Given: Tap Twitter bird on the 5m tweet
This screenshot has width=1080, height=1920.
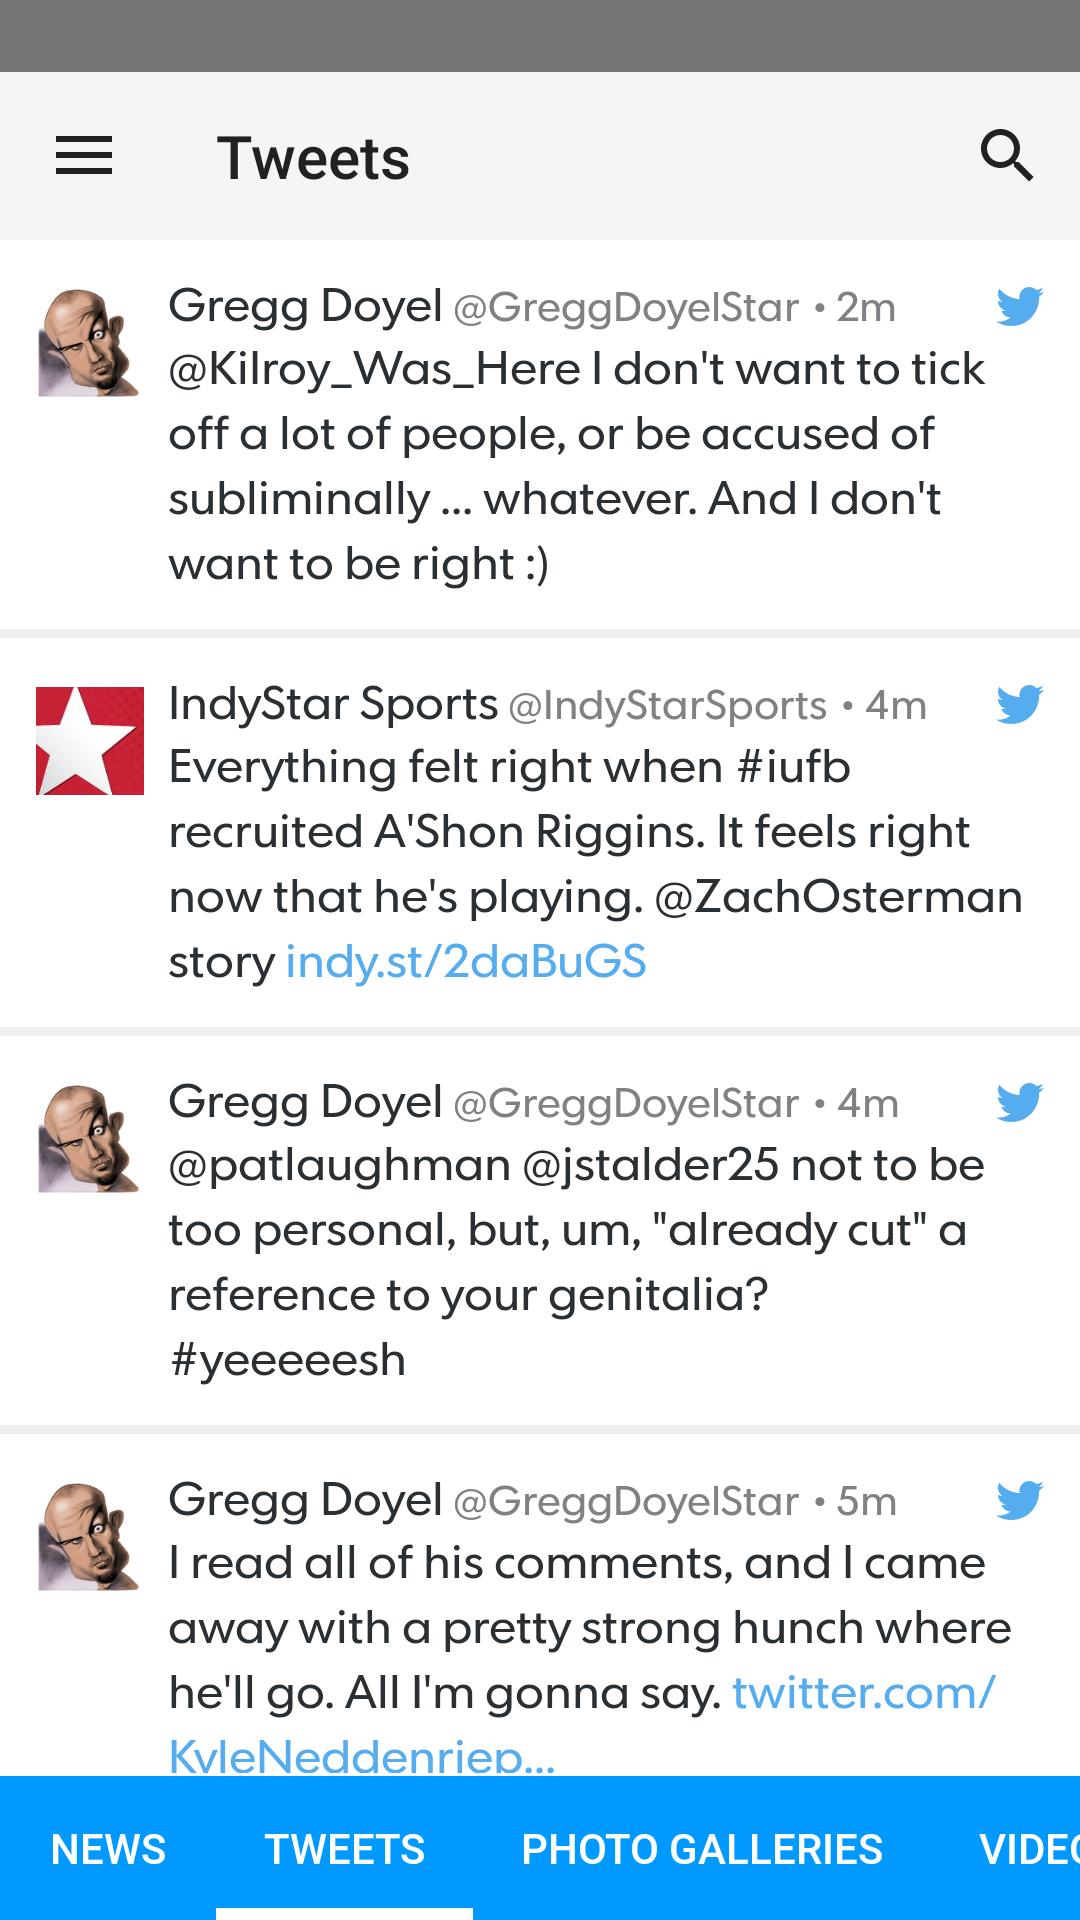Looking at the screenshot, I should click(1019, 1500).
